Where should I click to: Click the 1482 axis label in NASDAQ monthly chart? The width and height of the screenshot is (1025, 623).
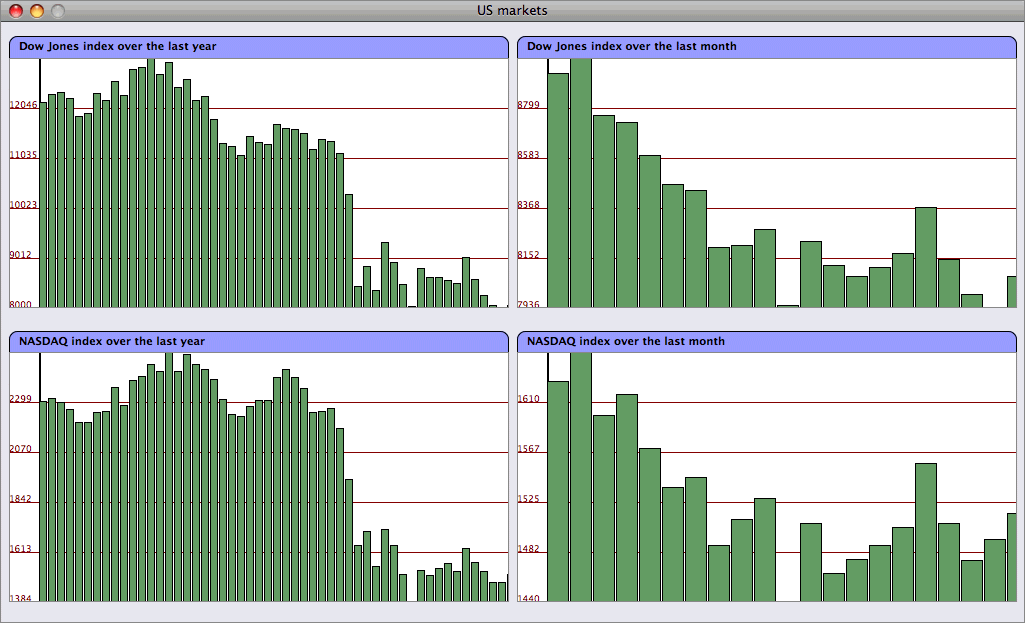tap(529, 549)
